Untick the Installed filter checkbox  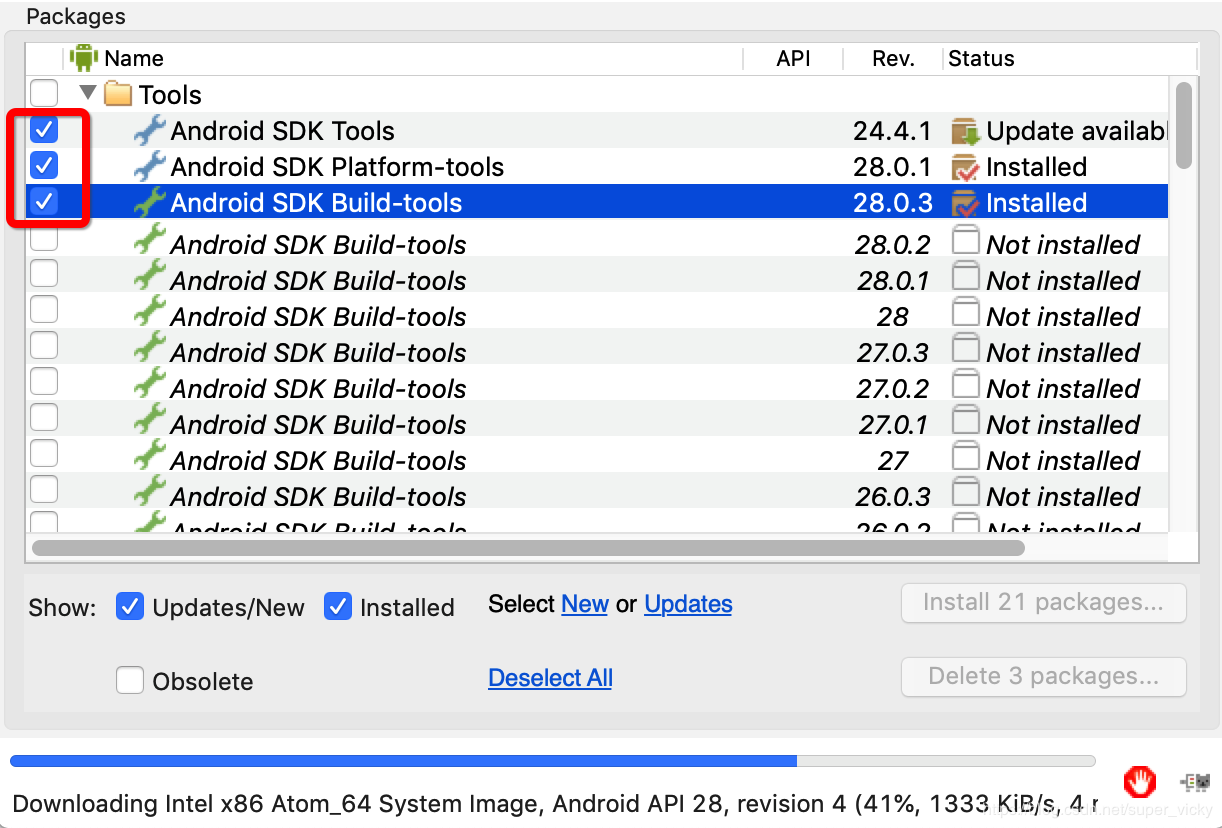[338, 607]
